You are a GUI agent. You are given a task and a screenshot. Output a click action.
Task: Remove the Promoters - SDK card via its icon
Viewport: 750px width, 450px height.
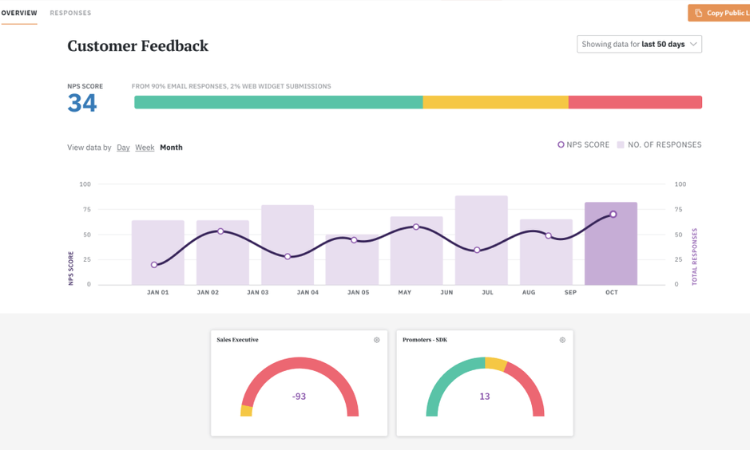tap(562, 340)
